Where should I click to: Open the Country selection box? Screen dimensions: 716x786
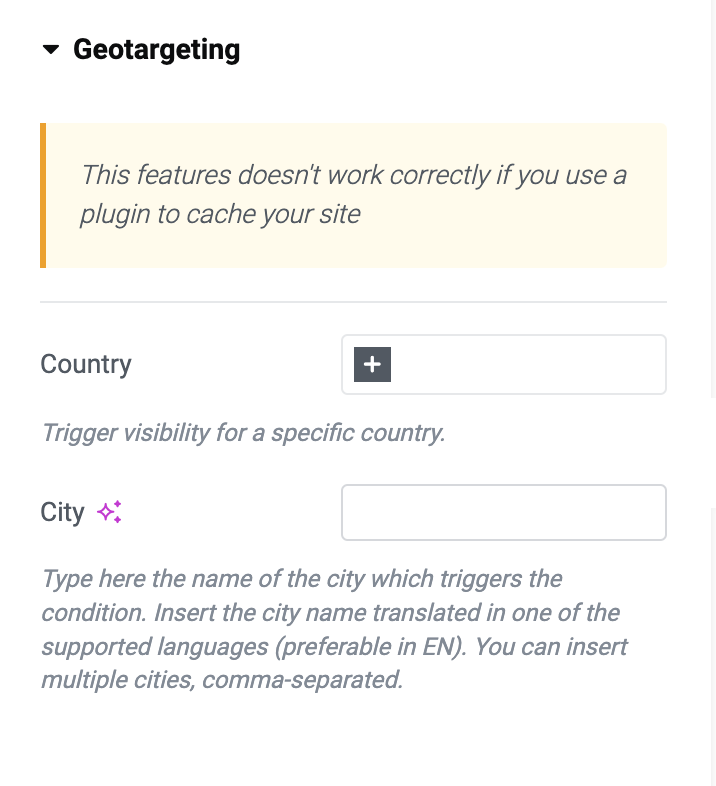click(x=504, y=364)
